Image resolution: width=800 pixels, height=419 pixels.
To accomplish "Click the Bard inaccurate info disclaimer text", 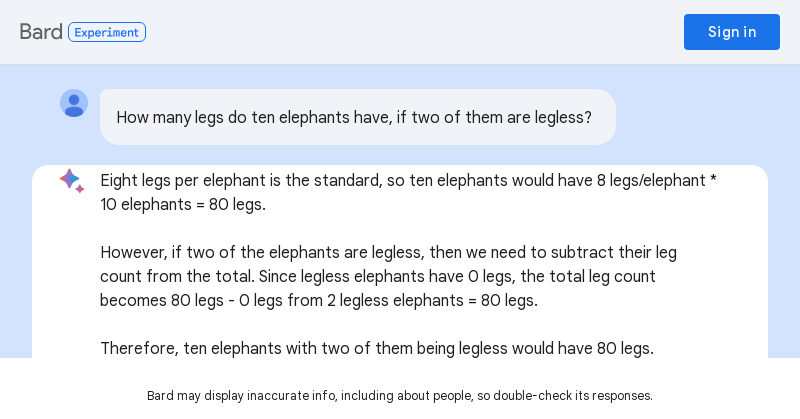I will 400,396.
